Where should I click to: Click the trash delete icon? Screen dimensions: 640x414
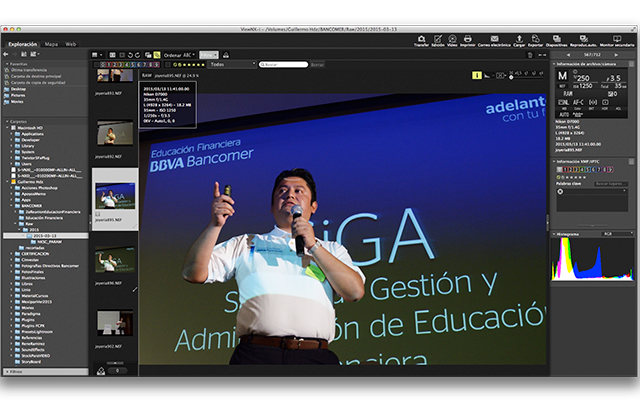pyautogui.click(x=530, y=55)
